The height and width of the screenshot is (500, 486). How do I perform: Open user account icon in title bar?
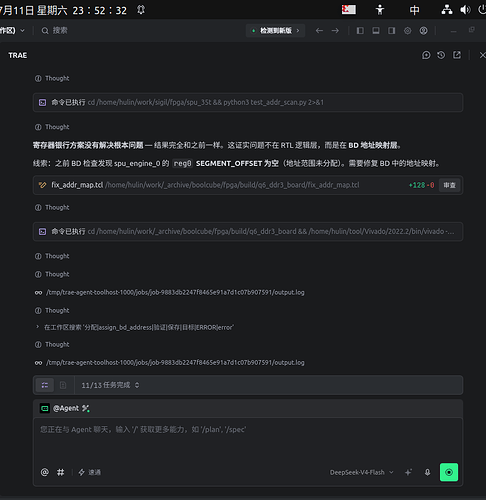pos(423,31)
